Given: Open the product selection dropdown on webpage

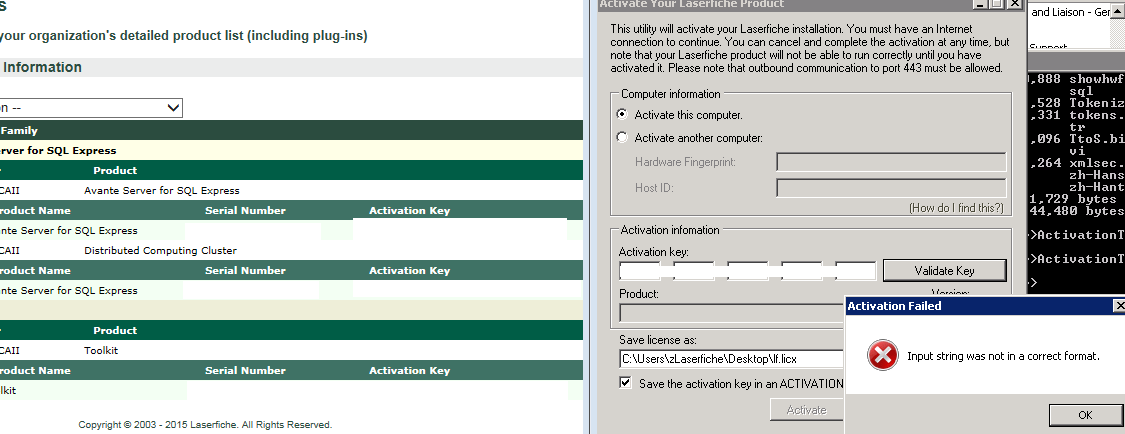Looking at the screenshot, I should [90, 108].
